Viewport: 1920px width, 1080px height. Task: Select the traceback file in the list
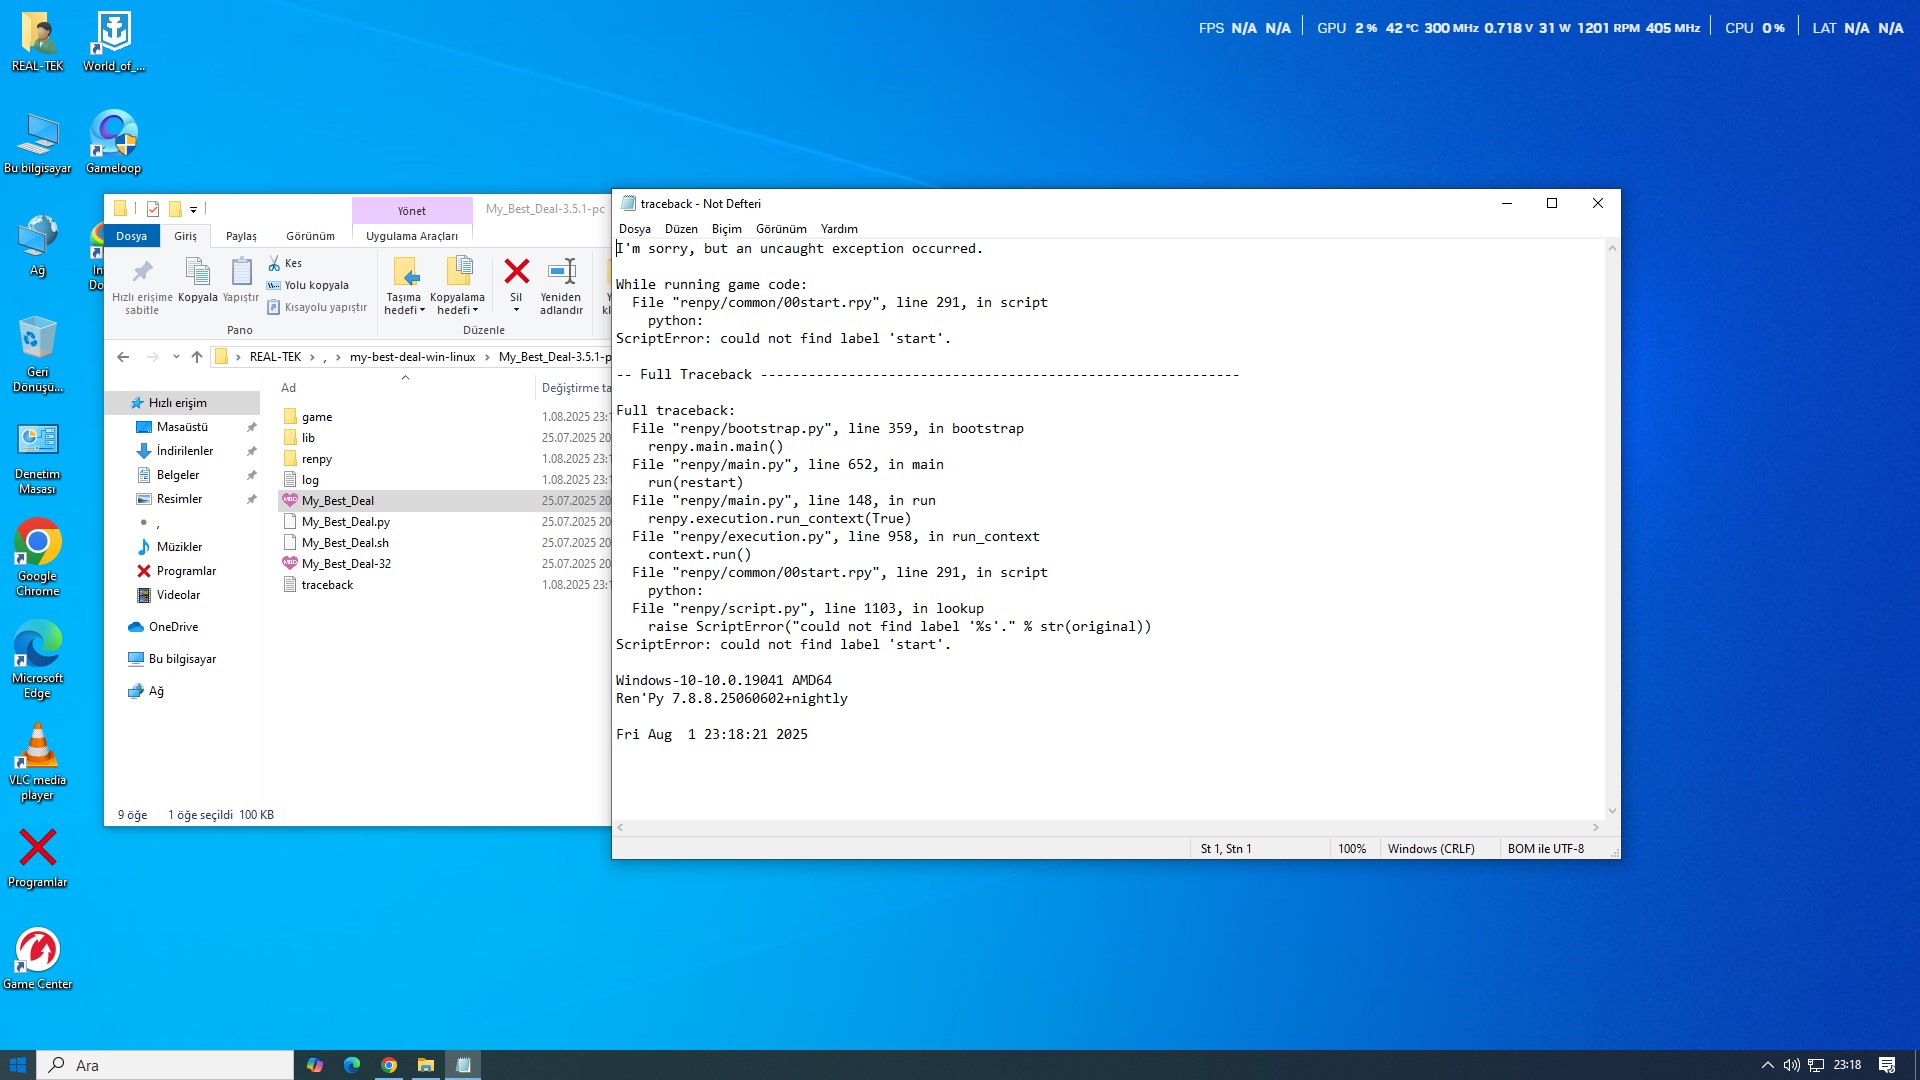327,585
